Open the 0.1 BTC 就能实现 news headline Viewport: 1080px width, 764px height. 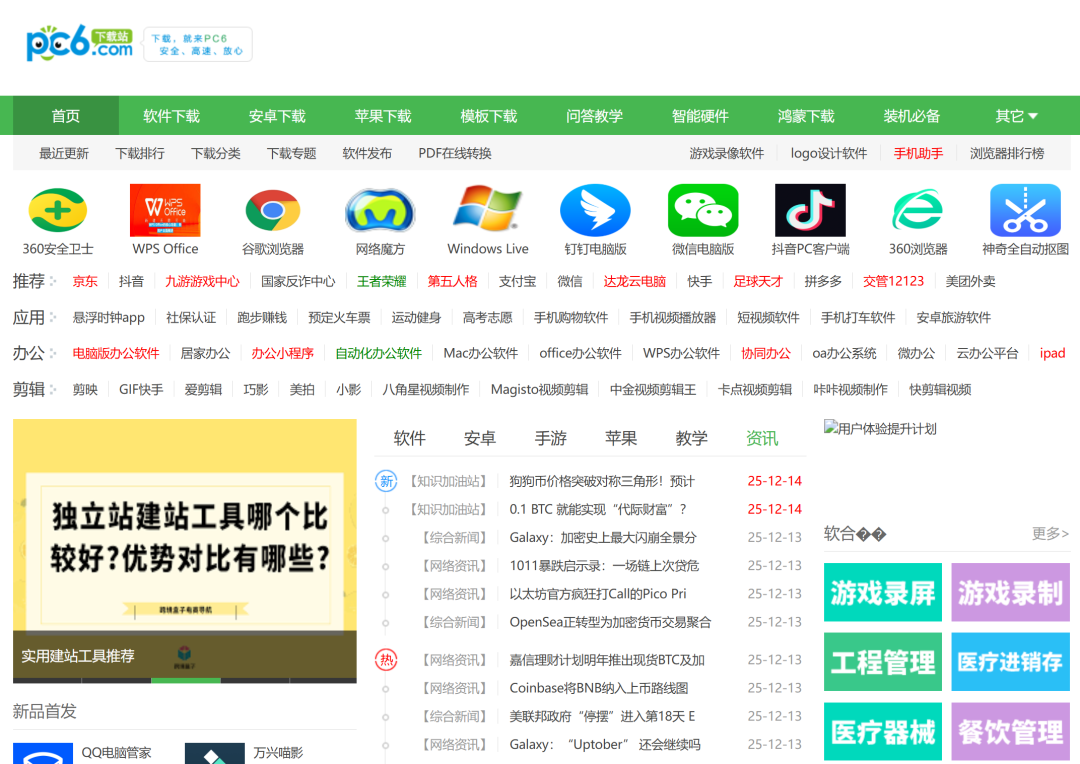tap(598, 509)
